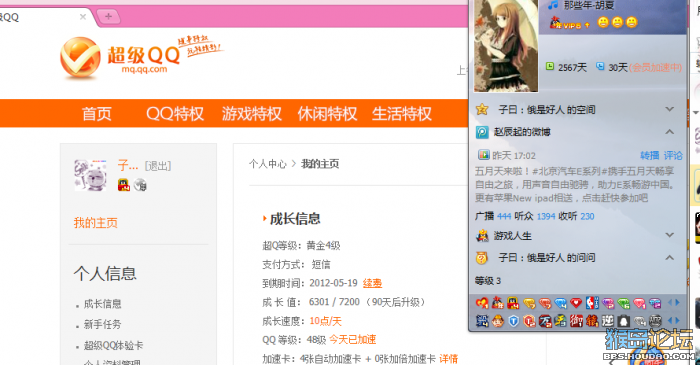700x365 pixels.
Task: Click the gray 逆 game badge
Action: click(608, 321)
